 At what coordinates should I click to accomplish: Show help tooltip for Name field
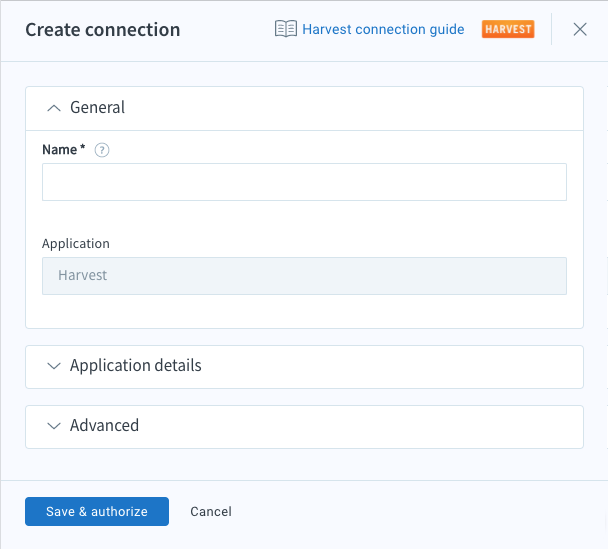(x=102, y=150)
